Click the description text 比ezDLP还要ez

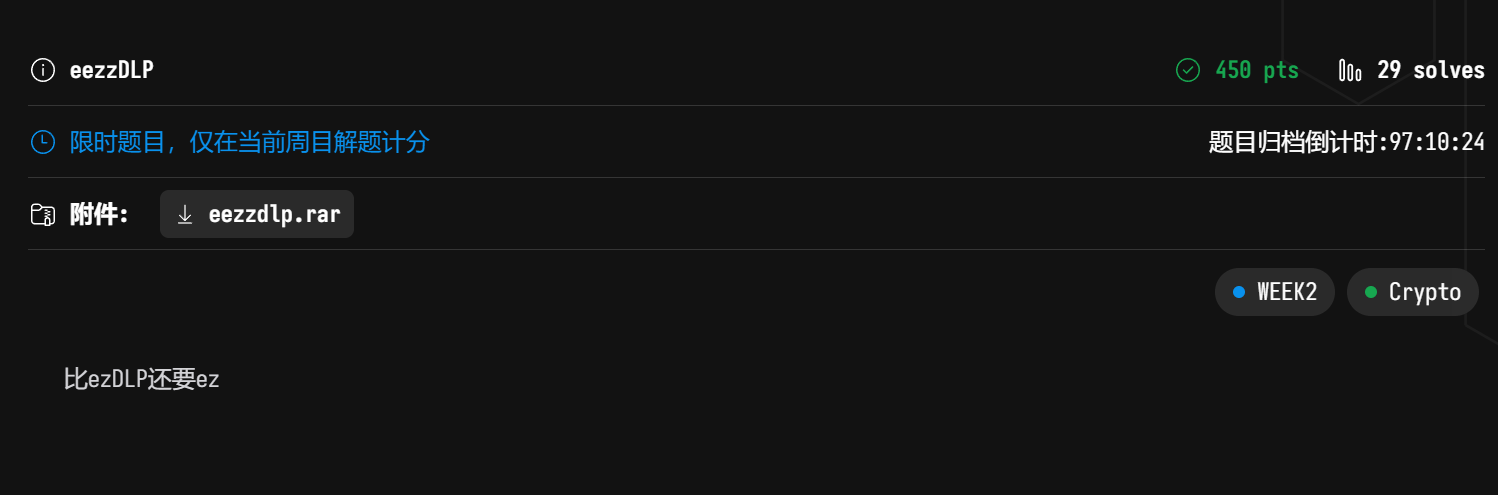pyautogui.click(x=141, y=380)
